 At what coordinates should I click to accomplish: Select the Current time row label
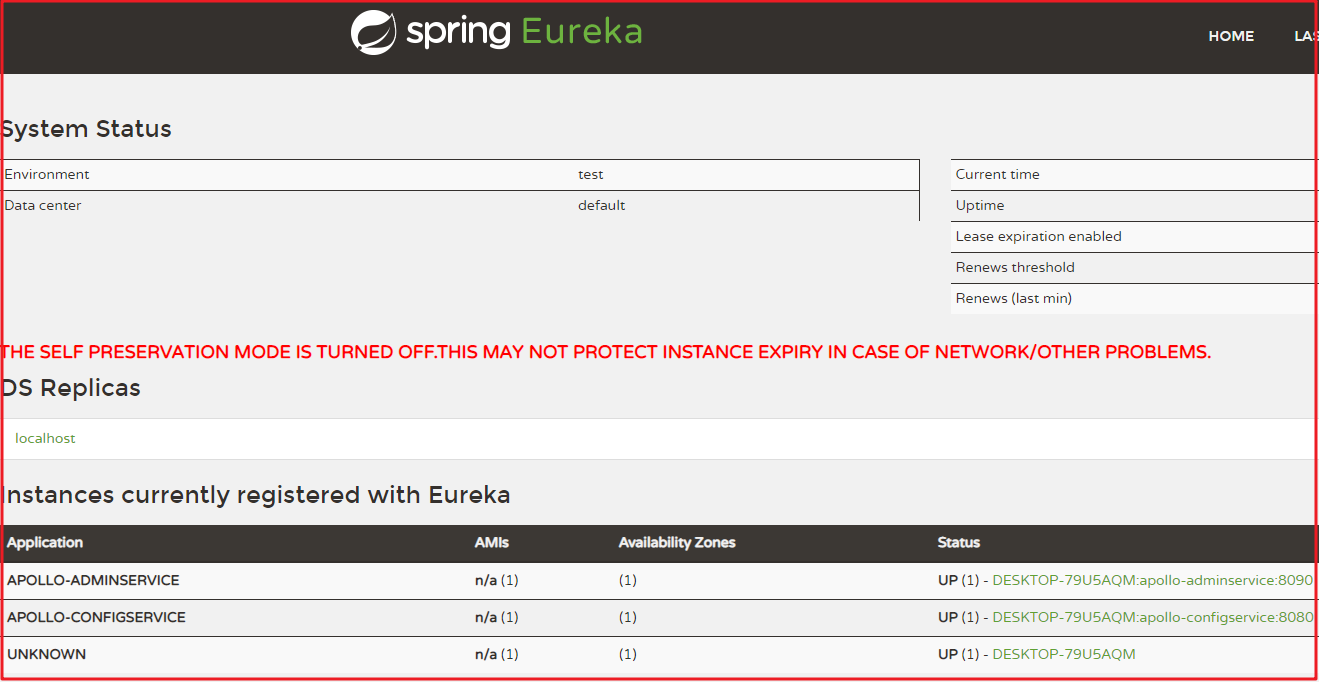tap(998, 174)
